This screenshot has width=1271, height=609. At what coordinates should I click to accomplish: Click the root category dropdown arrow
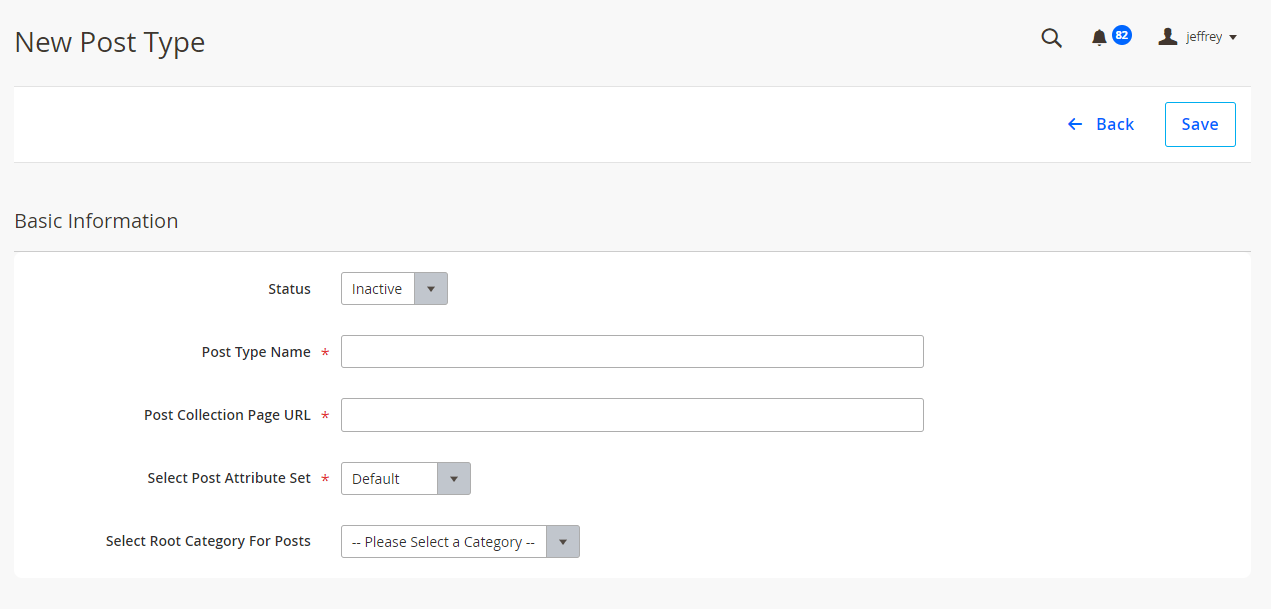[x=563, y=542]
